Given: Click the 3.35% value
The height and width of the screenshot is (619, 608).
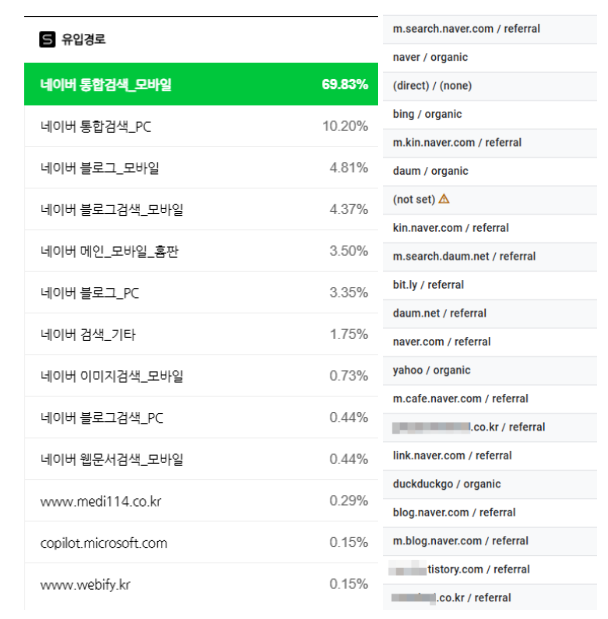Looking at the screenshot, I should pyautogui.click(x=349, y=293).
